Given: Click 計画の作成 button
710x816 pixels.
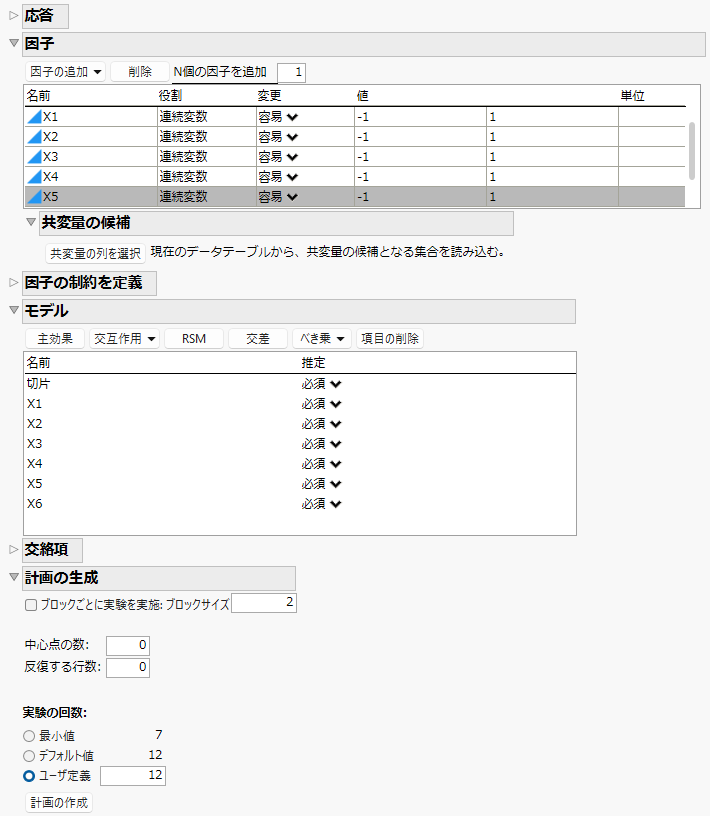Looking at the screenshot, I should (x=59, y=802).
